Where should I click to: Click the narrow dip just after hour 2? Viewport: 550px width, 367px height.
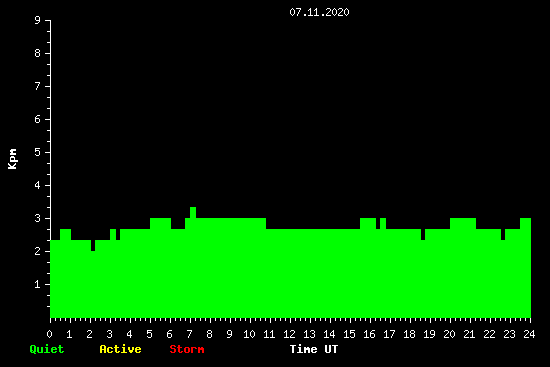pyautogui.click(x=93, y=246)
